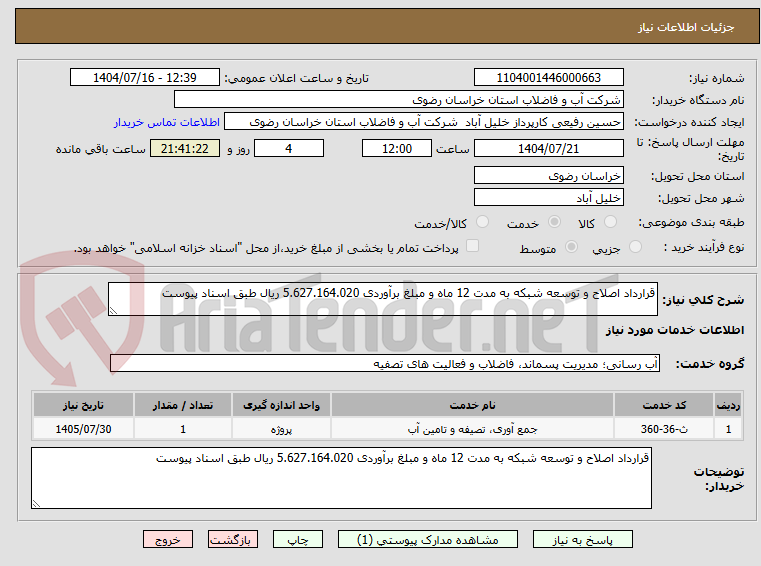This screenshot has height=566, width=761.
Task: Click the خروج exit button
Action: coord(167,540)
